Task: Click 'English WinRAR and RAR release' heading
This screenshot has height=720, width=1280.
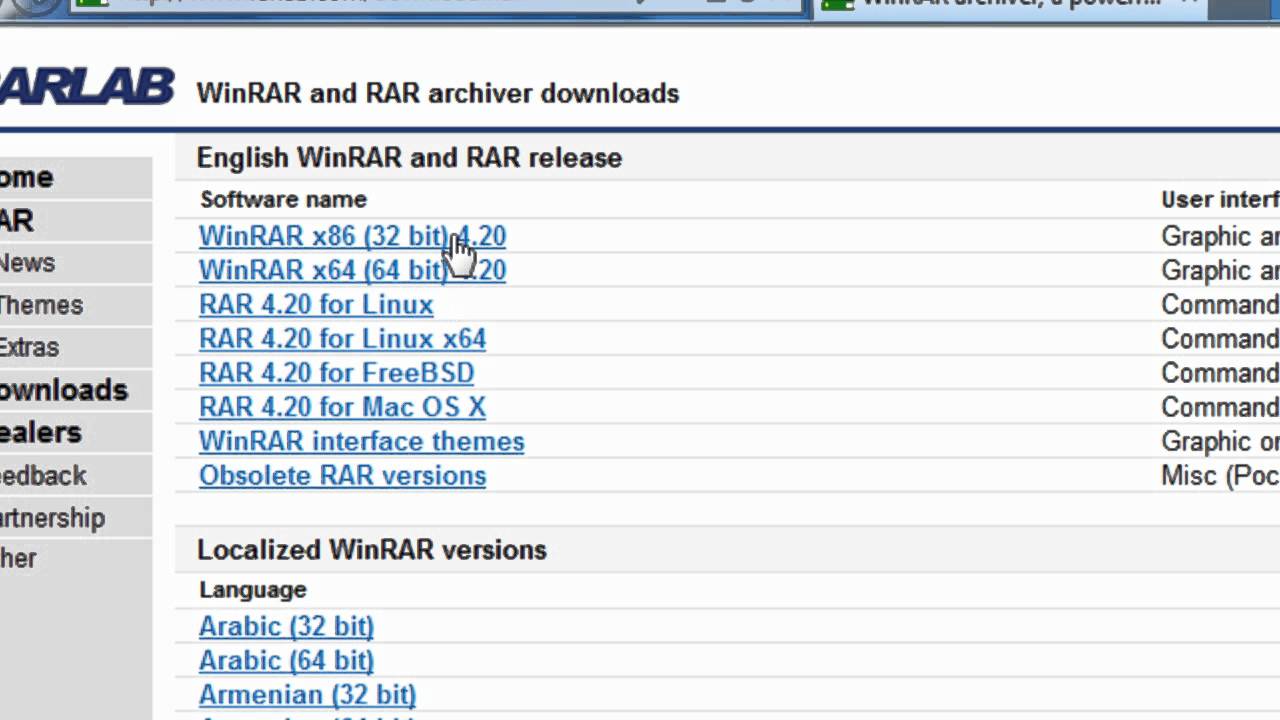Action: (409, 157)
